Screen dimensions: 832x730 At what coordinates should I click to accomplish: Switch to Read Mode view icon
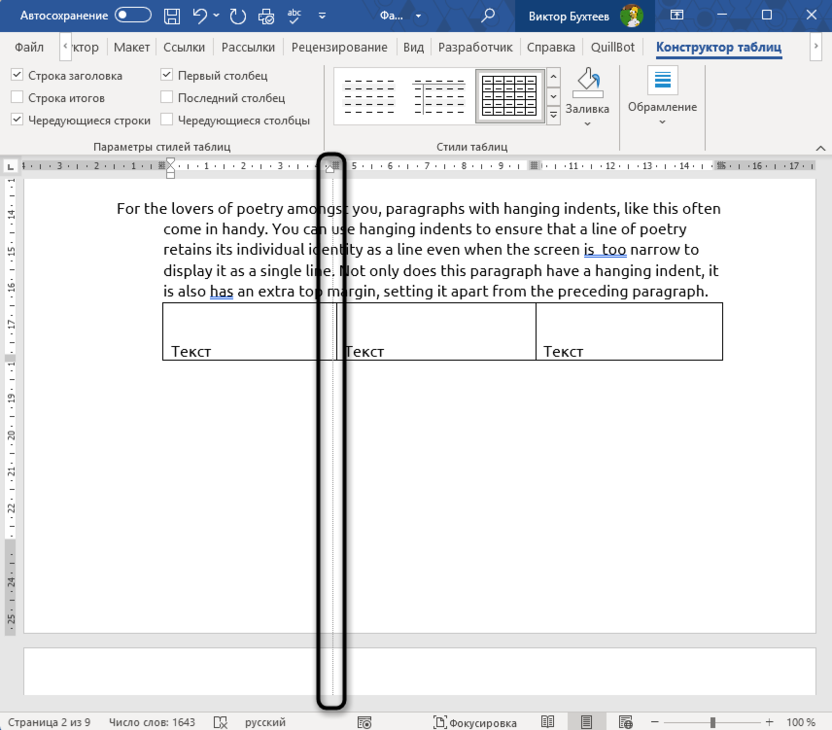click(x=548, y=722)
